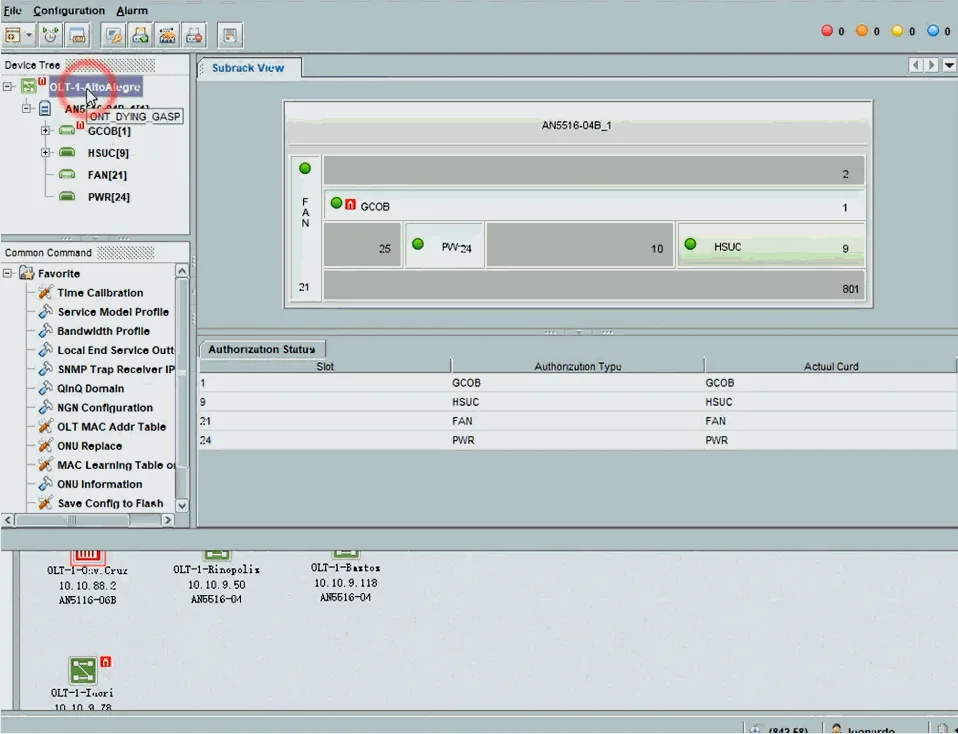958x734 pixels.
Task: Click Common Command scroll-down arrow
Action: pyautogui.click(x=181, y=505)
